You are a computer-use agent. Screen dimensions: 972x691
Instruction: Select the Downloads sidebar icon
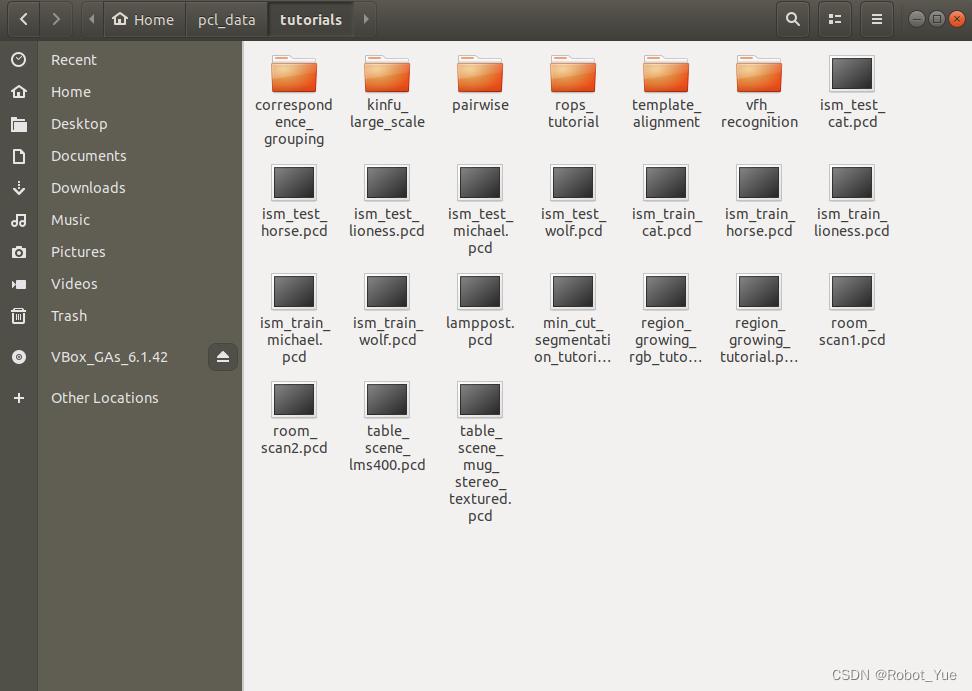point(19,188)
